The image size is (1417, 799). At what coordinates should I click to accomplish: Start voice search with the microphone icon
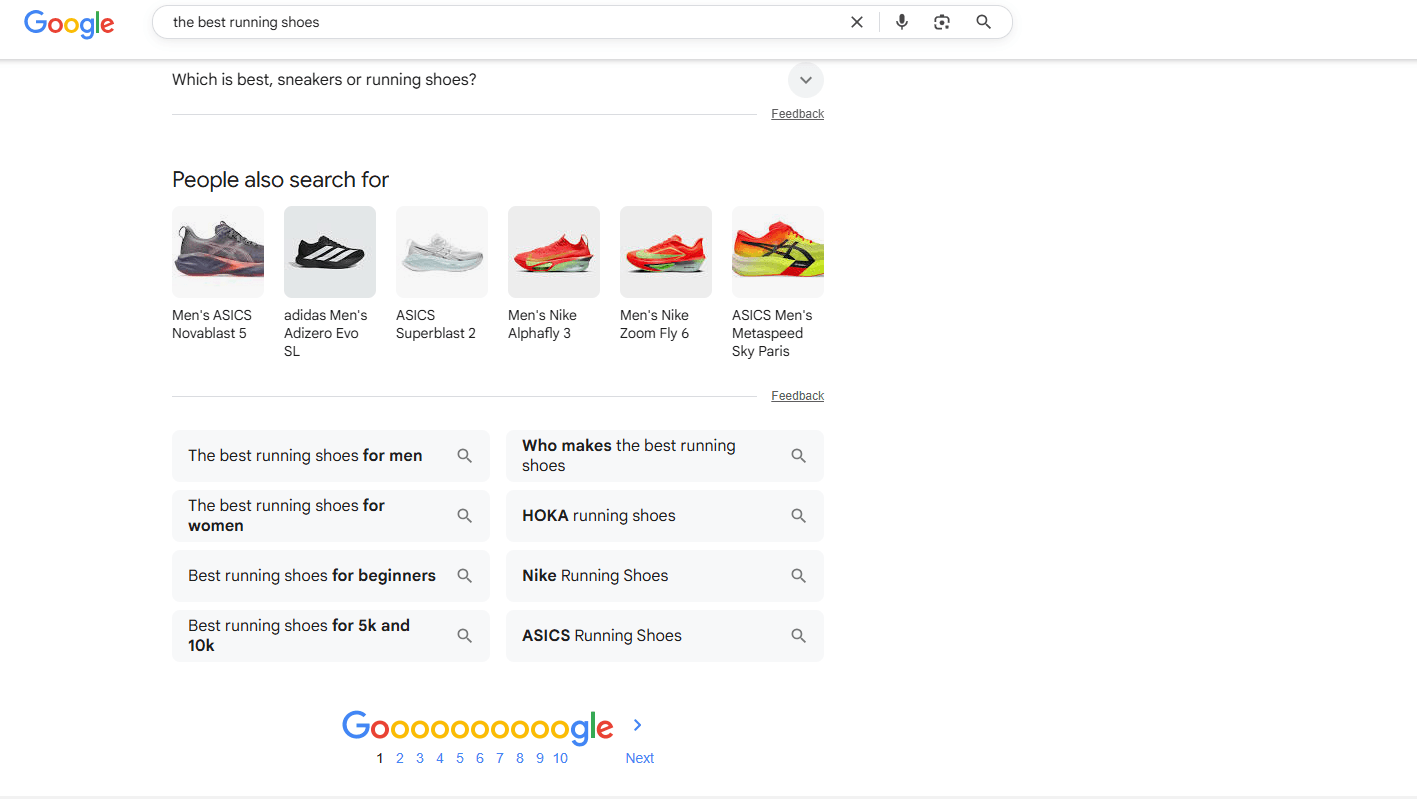click(x=902, y=22)
